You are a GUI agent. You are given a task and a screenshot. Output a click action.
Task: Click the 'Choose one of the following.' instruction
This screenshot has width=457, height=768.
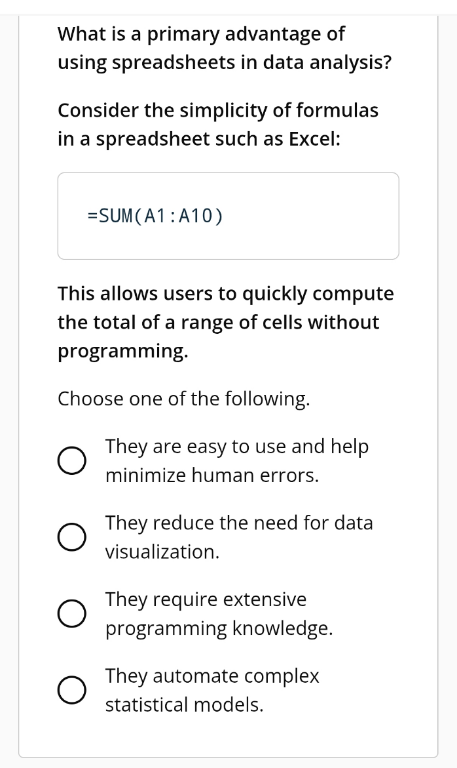(x=184, y=399)
